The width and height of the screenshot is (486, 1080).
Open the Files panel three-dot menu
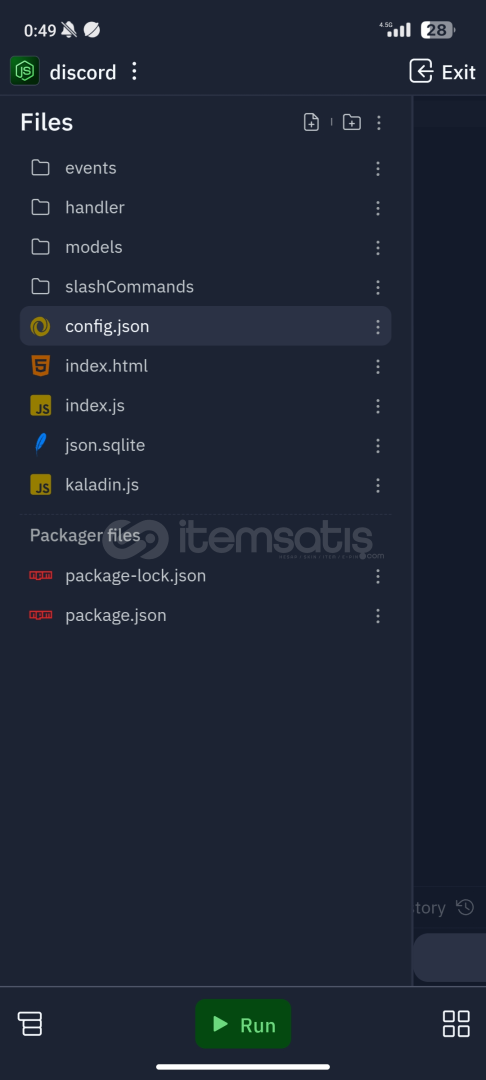pos(379,123)
